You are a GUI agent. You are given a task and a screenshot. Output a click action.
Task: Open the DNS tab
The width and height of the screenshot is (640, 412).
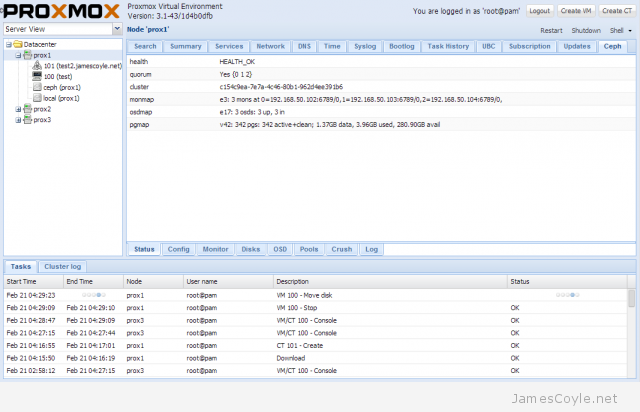[x=304, y=47]
